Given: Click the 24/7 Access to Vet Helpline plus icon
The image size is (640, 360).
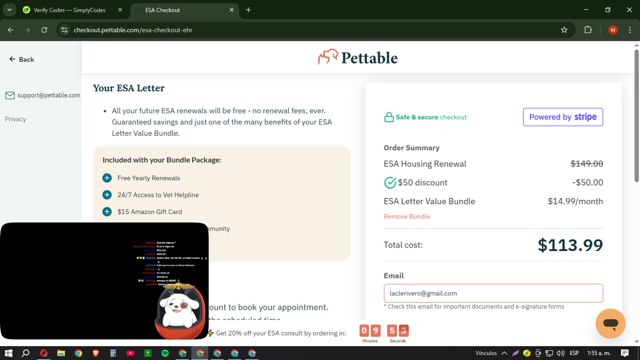Looking at the screenshot, I should tap(107, 195).
